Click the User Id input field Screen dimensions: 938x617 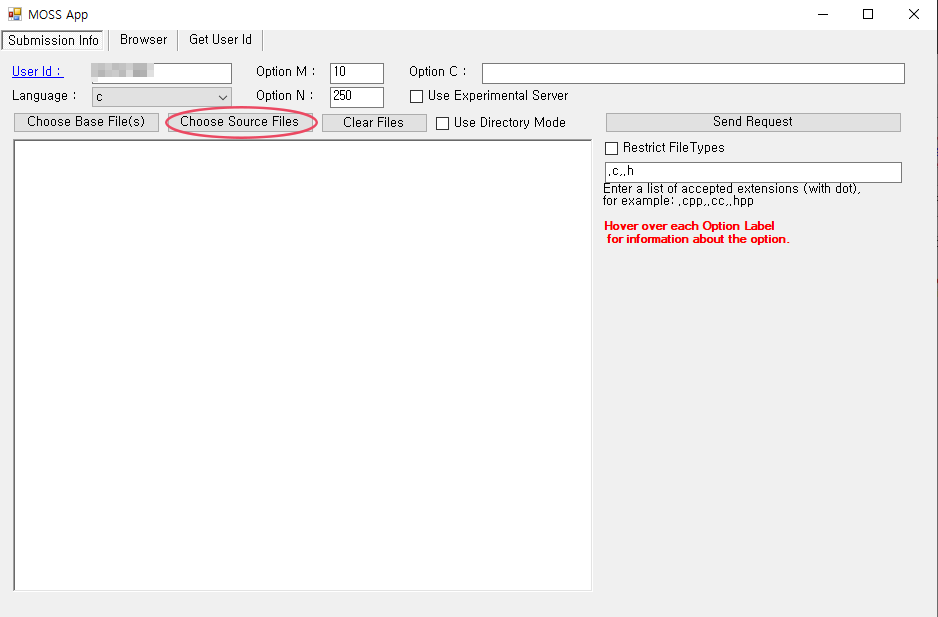pos(162,73)
